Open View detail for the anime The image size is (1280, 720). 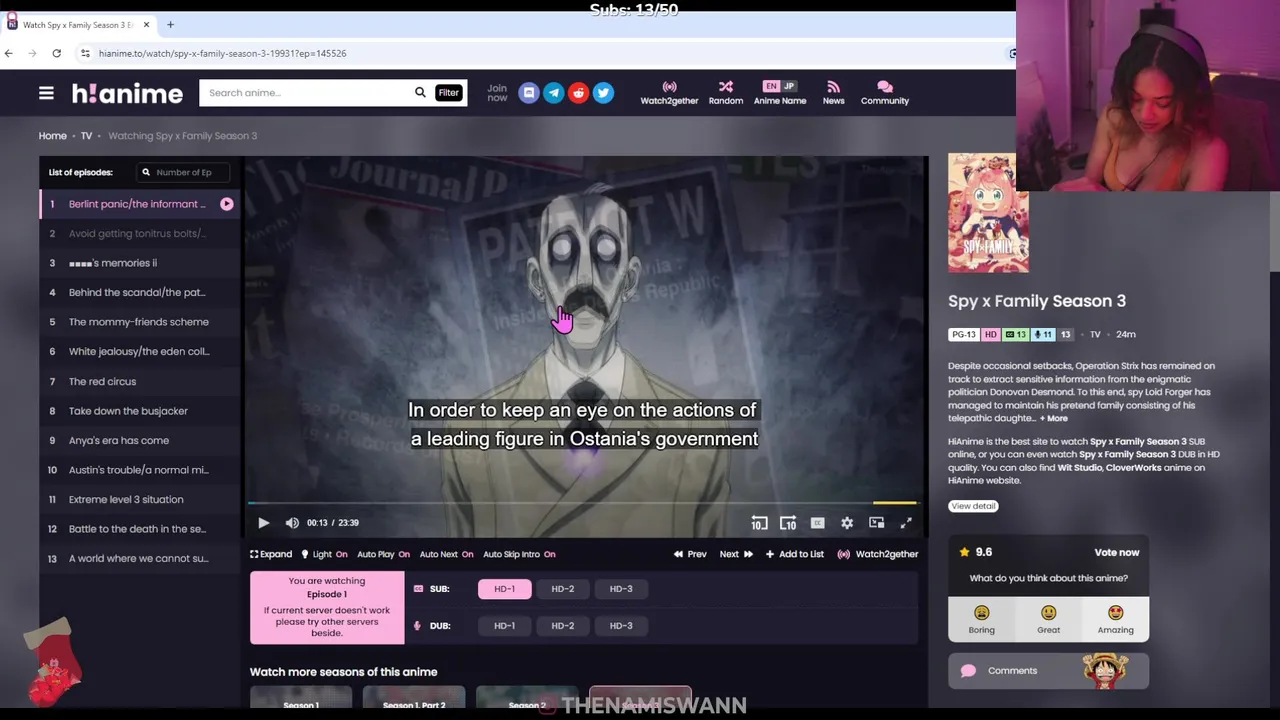pos(973,506)
